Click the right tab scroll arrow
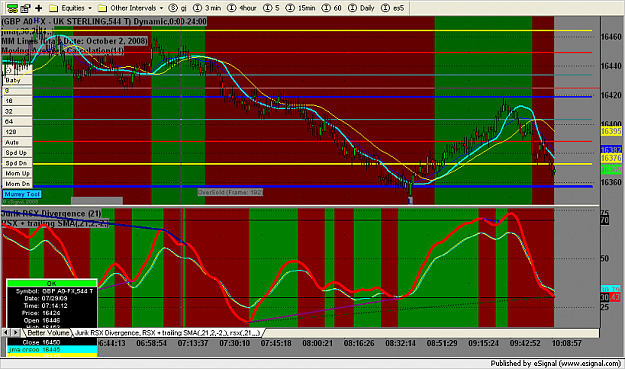The image size is (625, 369). [x=16, y=333]
